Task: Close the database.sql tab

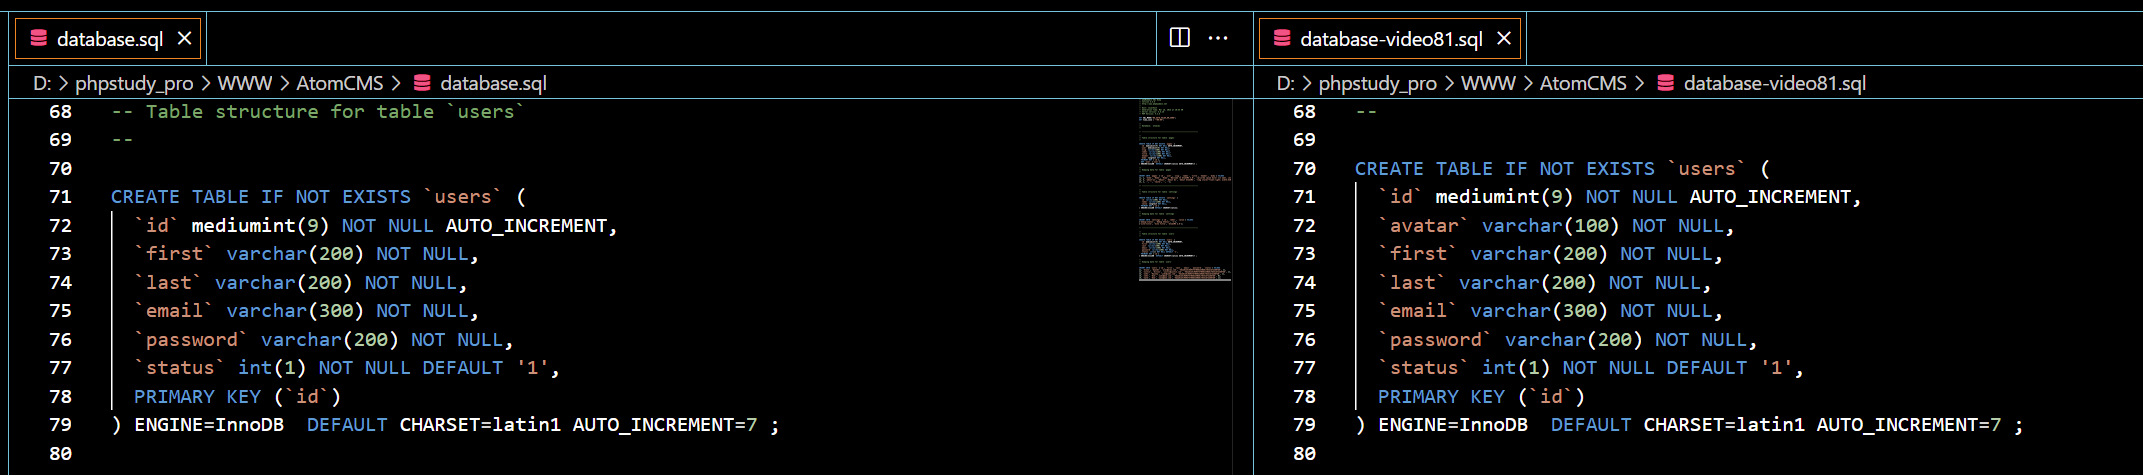Action: pyautogui.click(x=184, y=38)
